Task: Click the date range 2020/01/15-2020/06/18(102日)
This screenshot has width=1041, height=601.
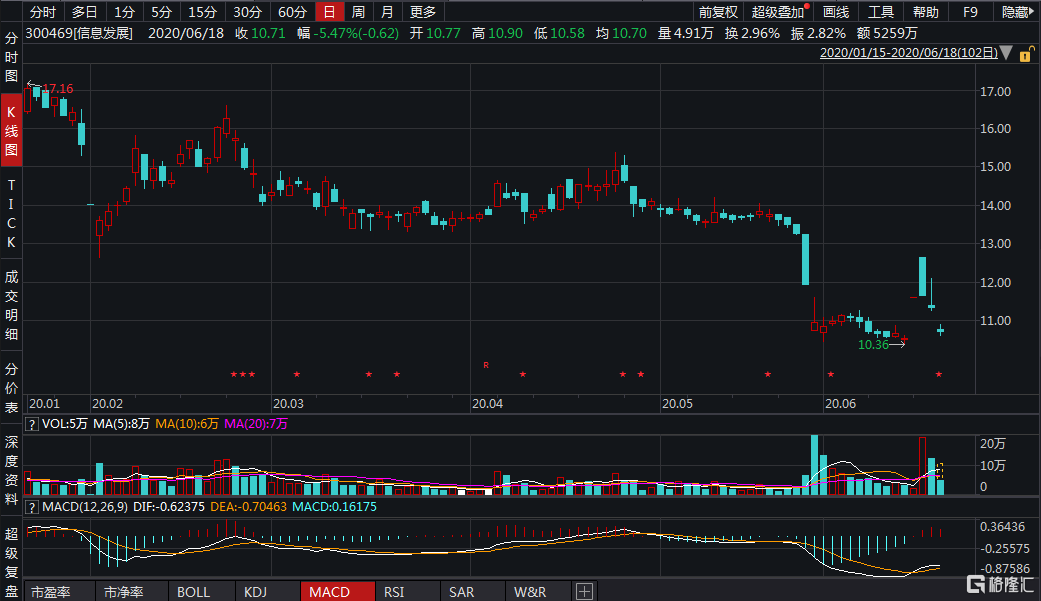Action: coord(909,53)
